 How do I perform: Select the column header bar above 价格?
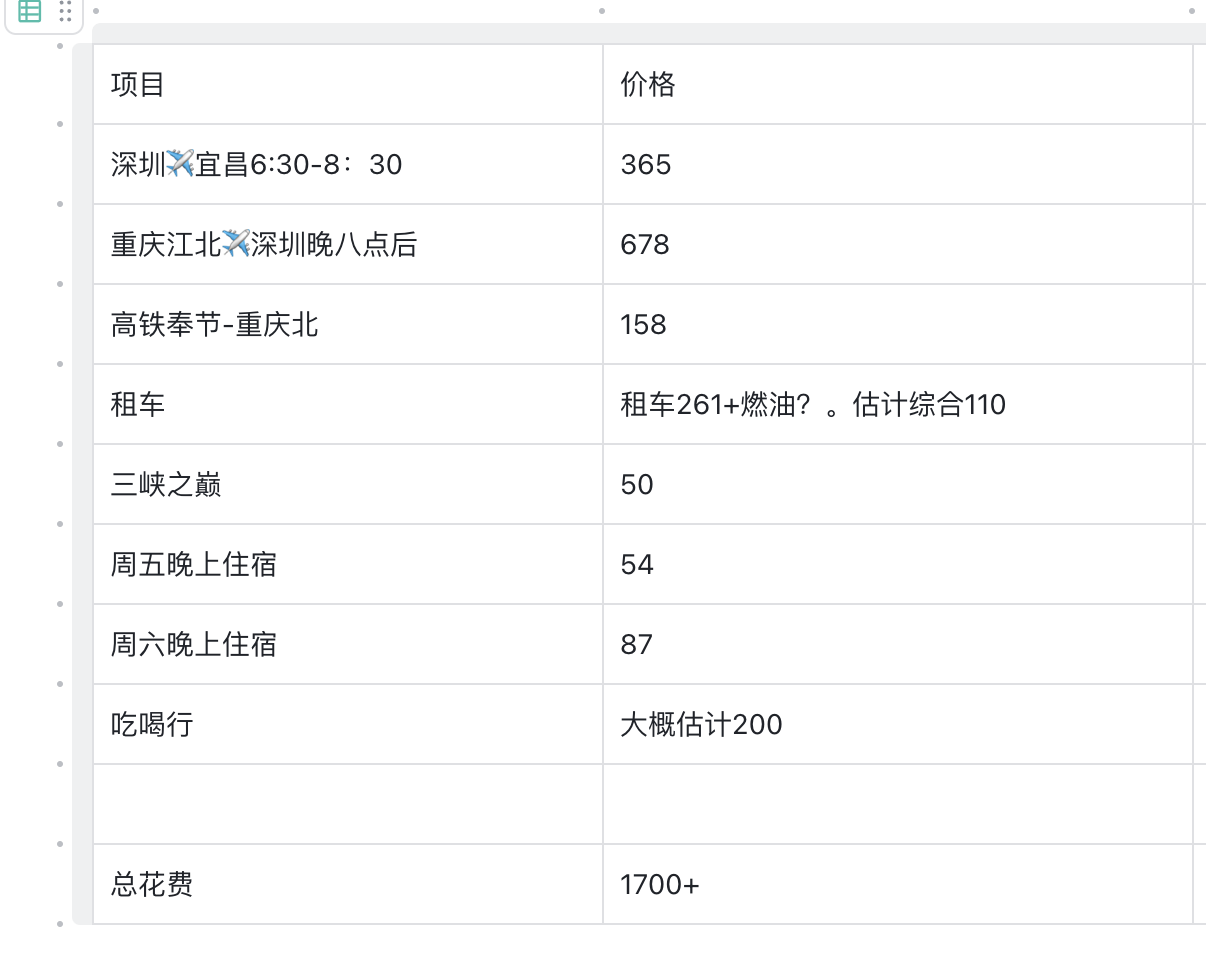(897, 34)
